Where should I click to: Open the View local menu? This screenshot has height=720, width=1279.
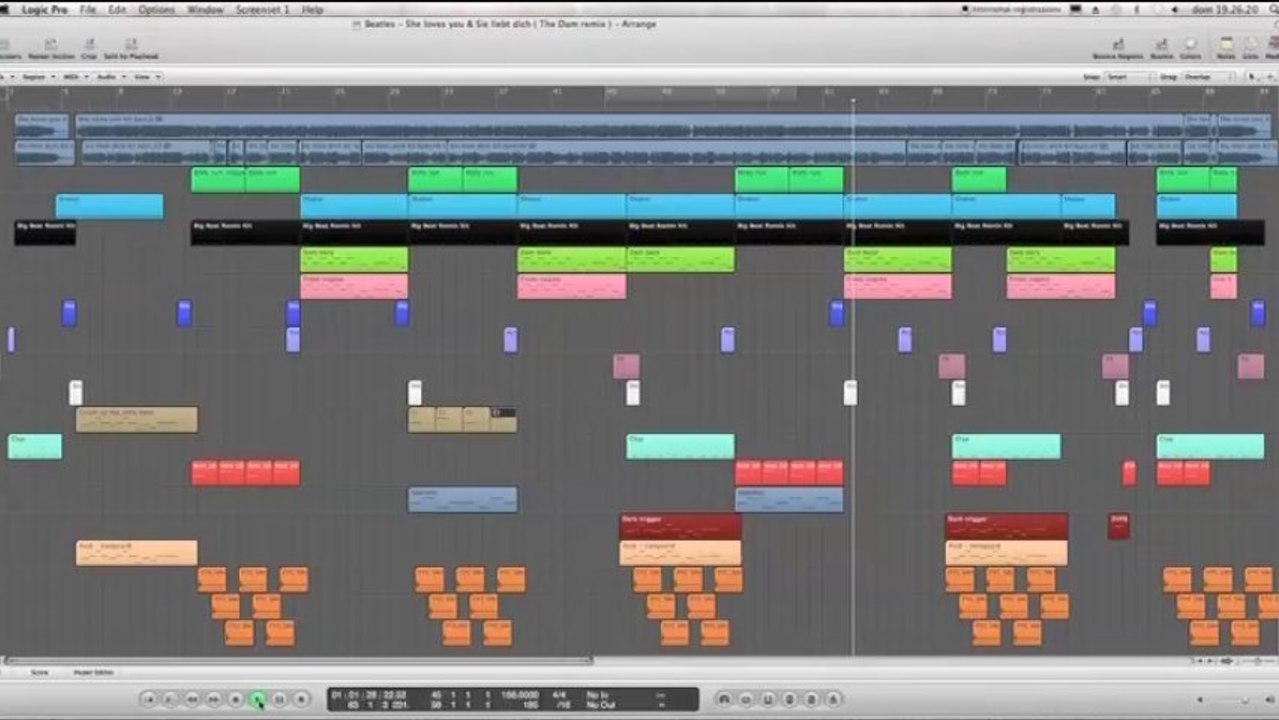click(145, 76)
